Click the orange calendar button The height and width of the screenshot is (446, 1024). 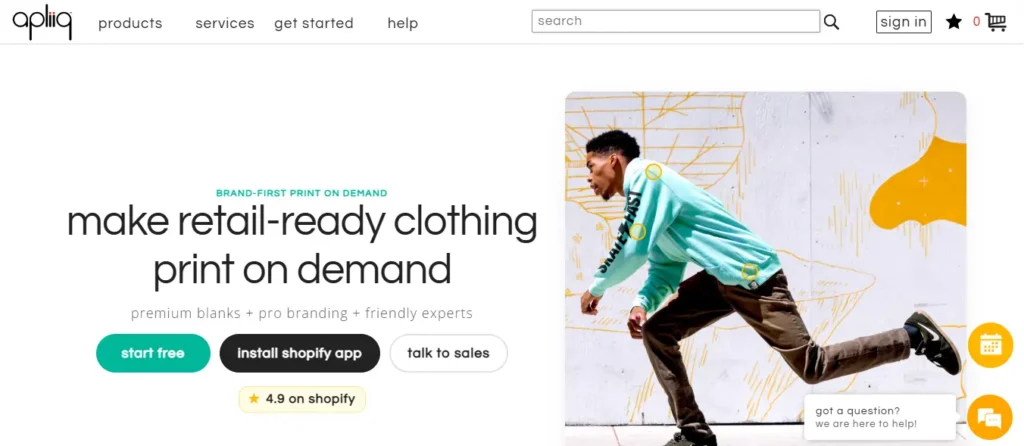[x=990, y=345]
